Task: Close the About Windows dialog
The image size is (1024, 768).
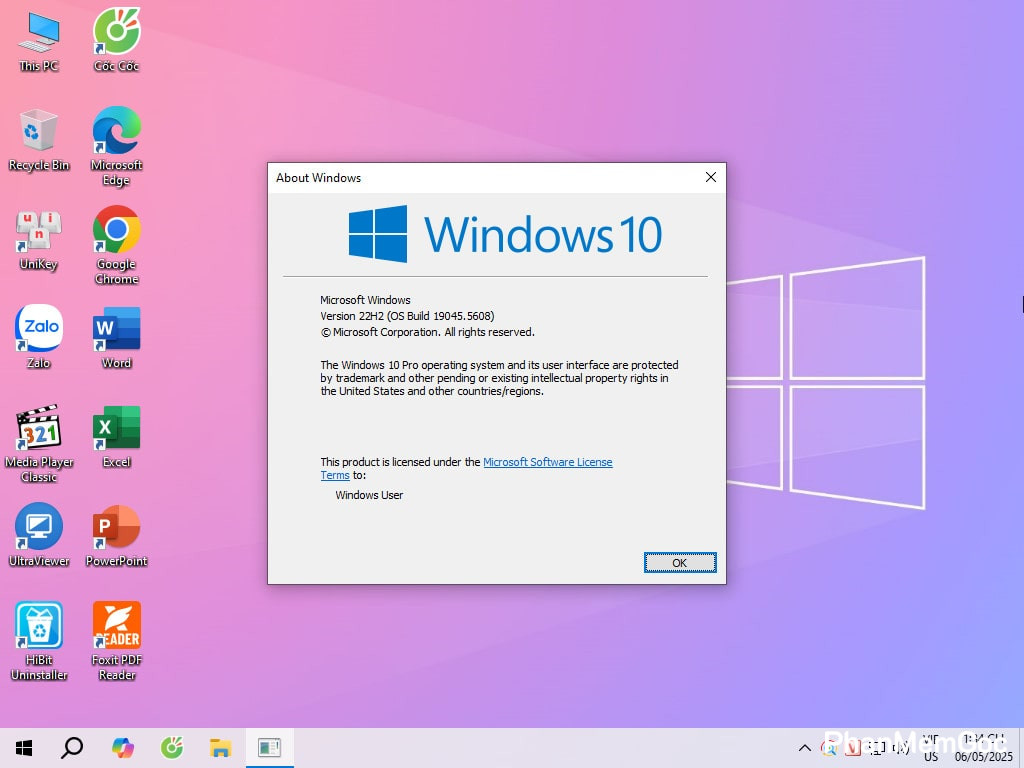Action: click(x=711, y=178)
